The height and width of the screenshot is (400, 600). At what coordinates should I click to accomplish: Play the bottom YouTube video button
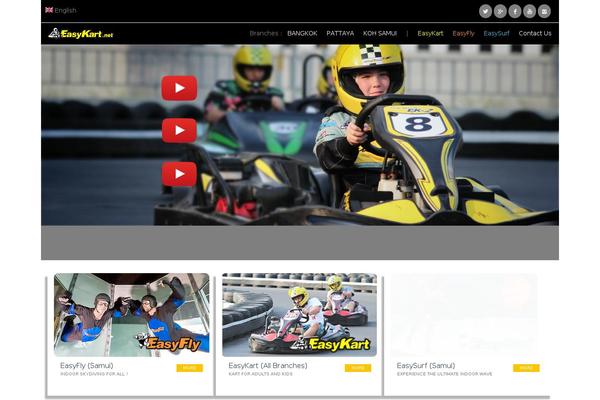point(179,174)
